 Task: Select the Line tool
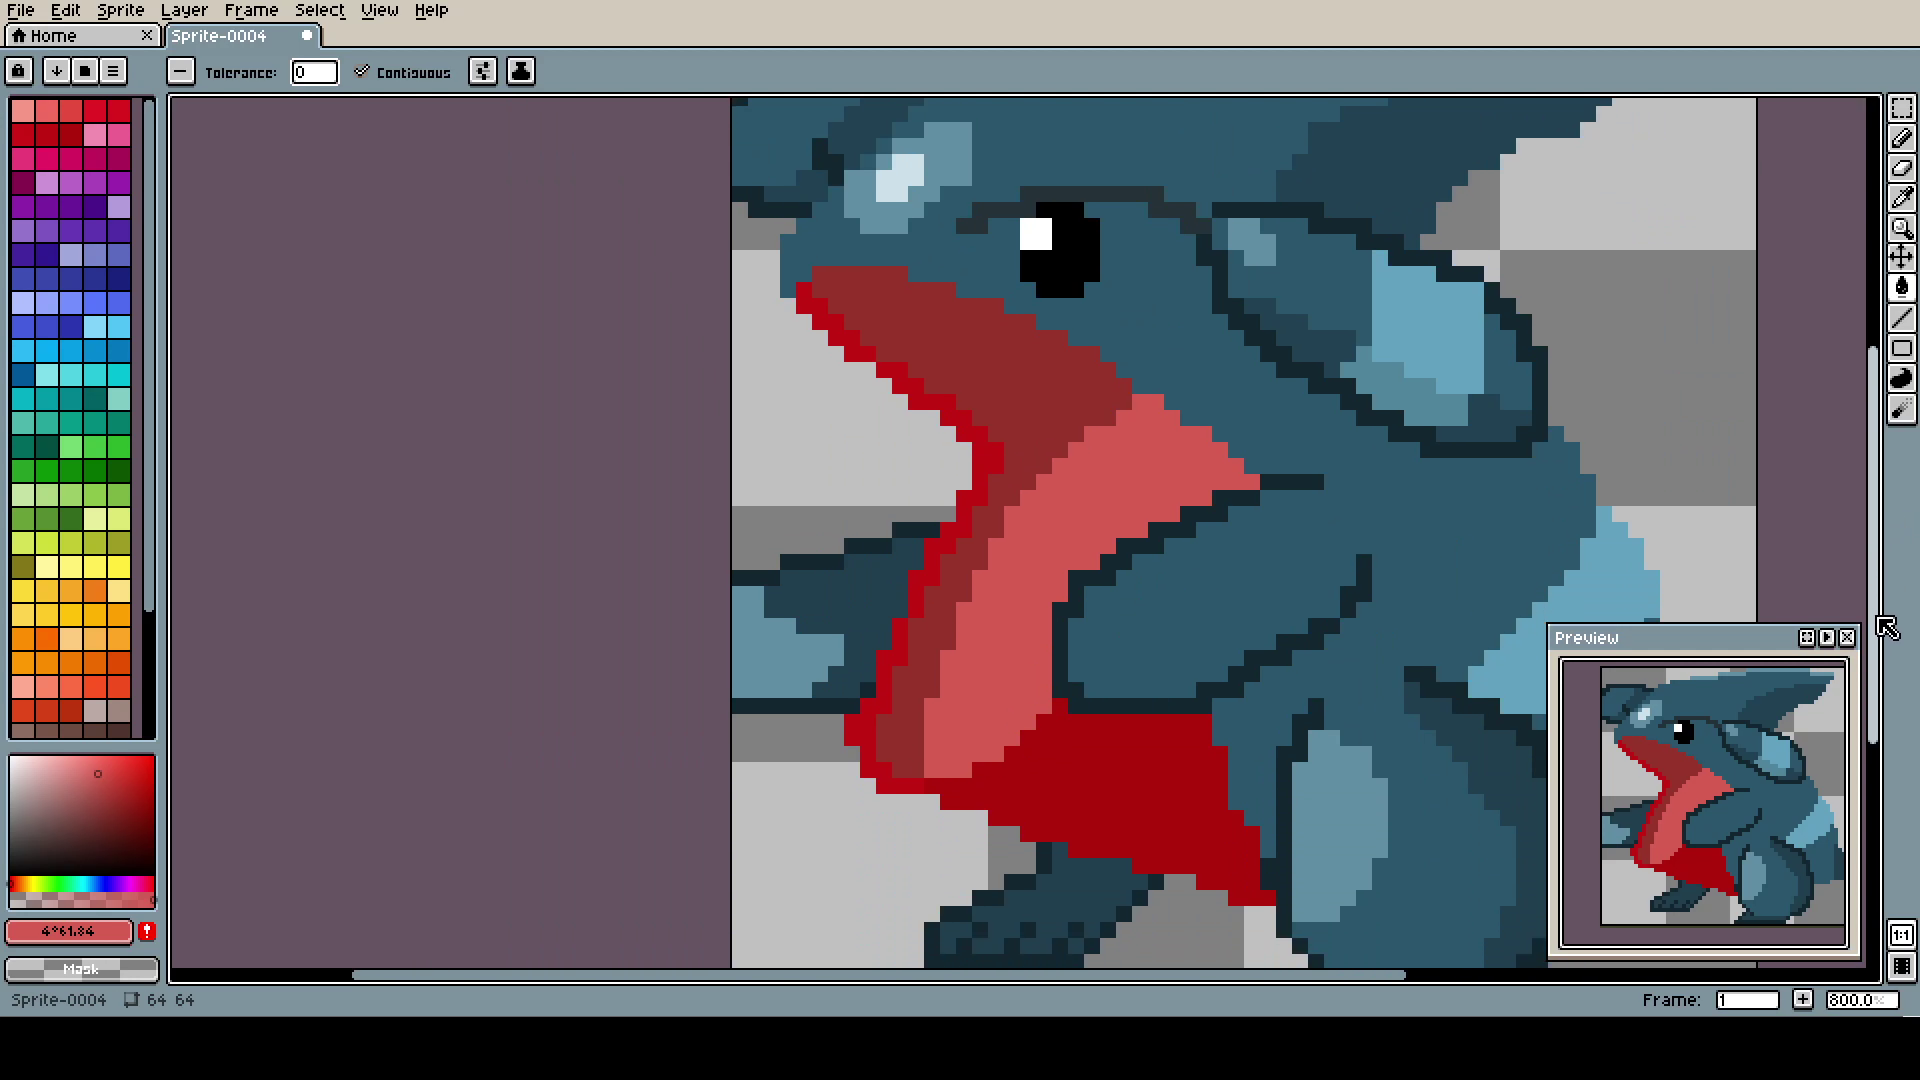pyautogui.click(x=1901, y=318)
